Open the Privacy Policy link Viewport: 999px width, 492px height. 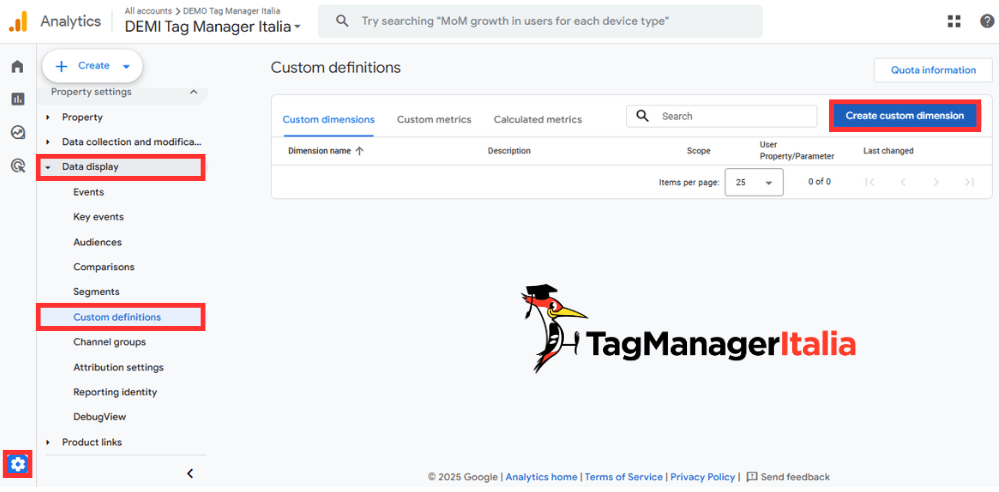coord(702,477)
